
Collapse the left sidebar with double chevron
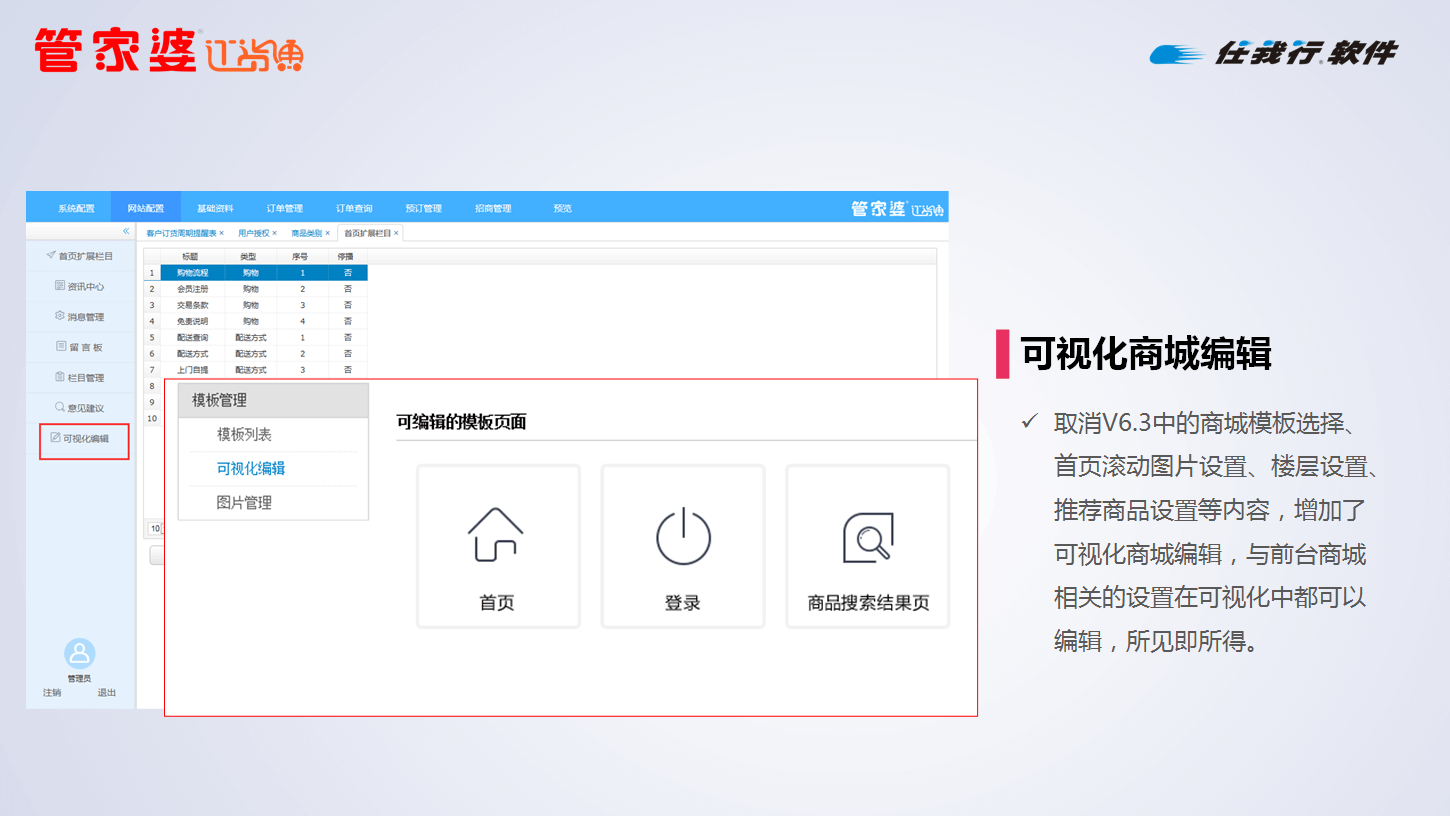(126, 231)
